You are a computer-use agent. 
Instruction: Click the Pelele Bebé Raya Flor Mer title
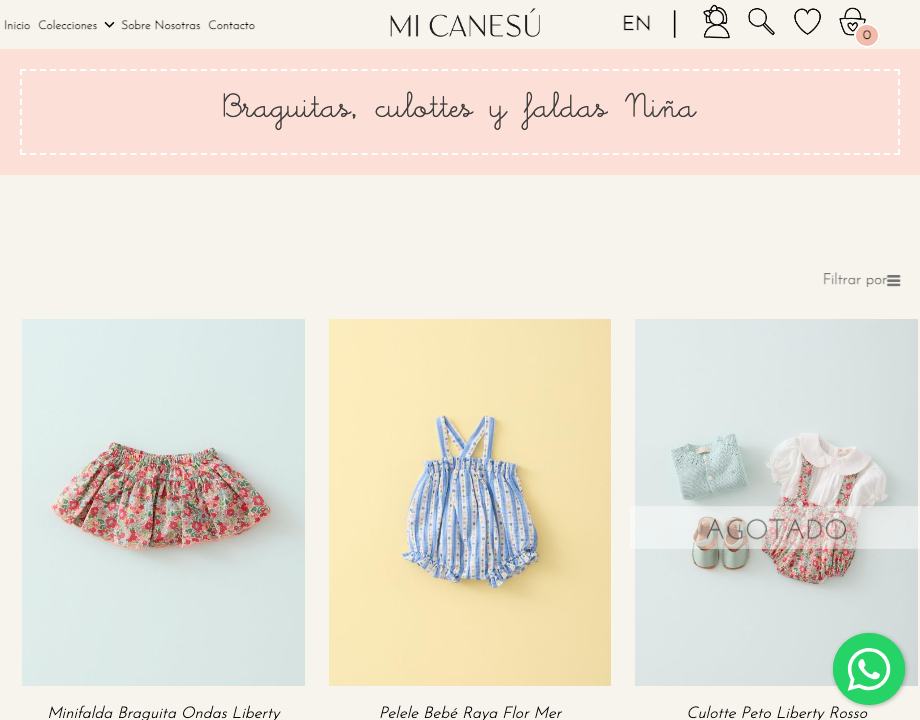coord(470,712)
